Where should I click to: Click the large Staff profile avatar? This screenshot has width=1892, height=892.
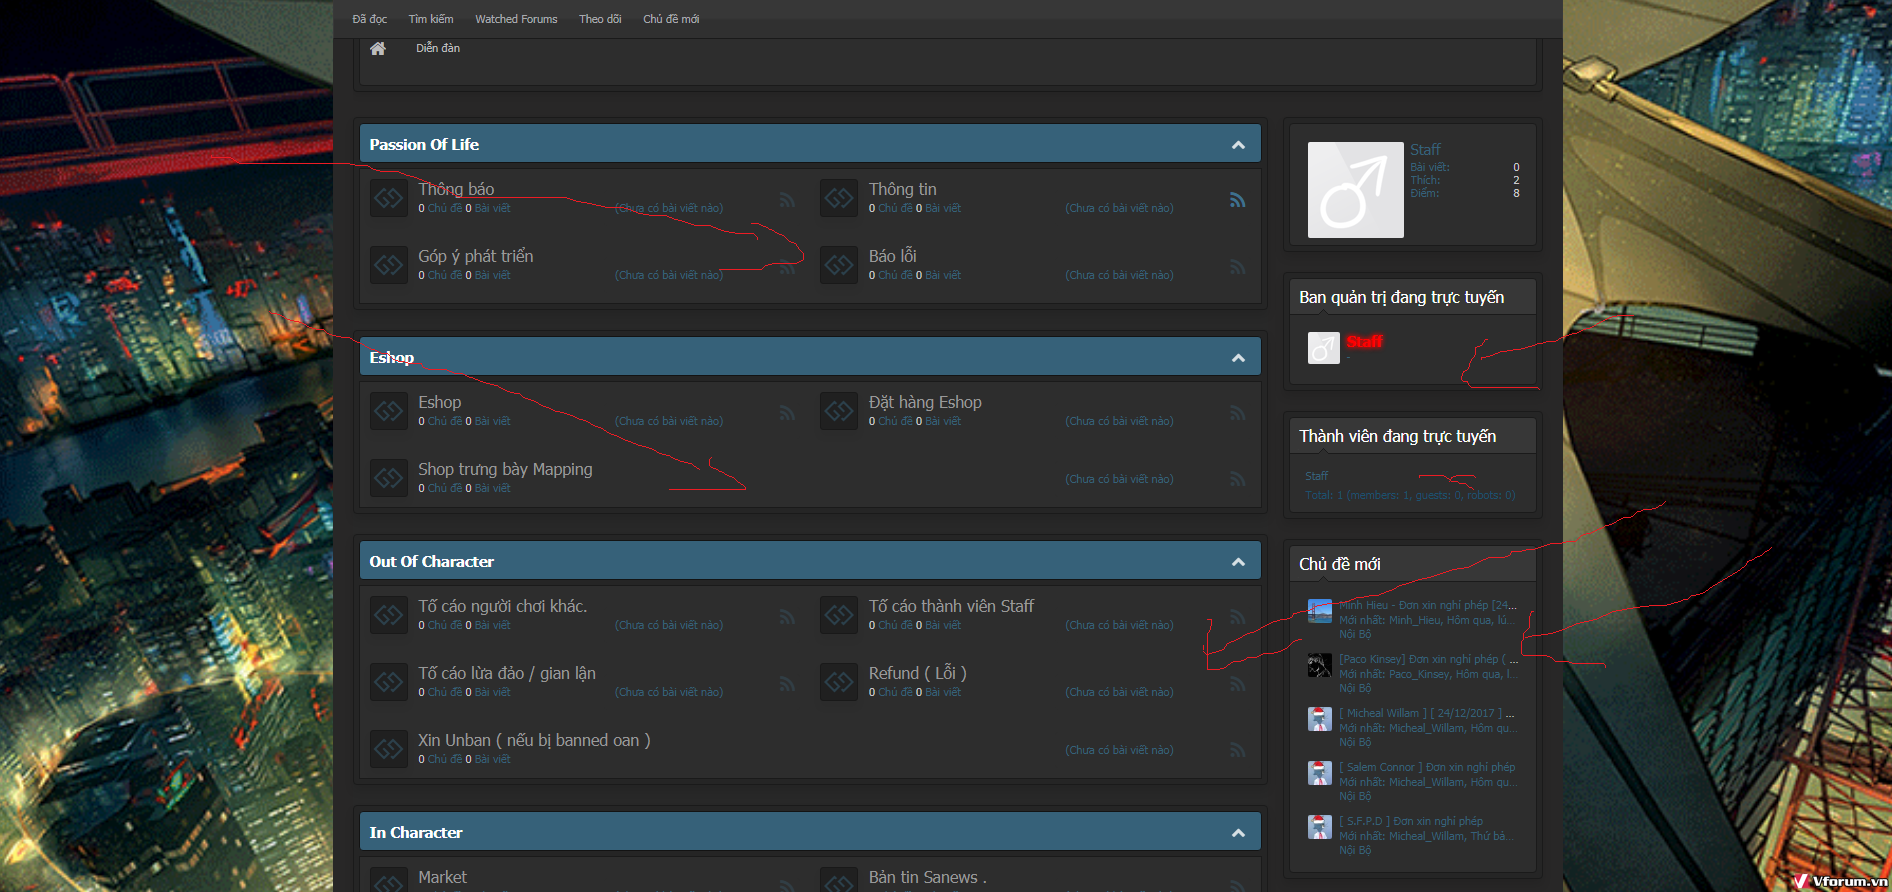click(1355, 190)
